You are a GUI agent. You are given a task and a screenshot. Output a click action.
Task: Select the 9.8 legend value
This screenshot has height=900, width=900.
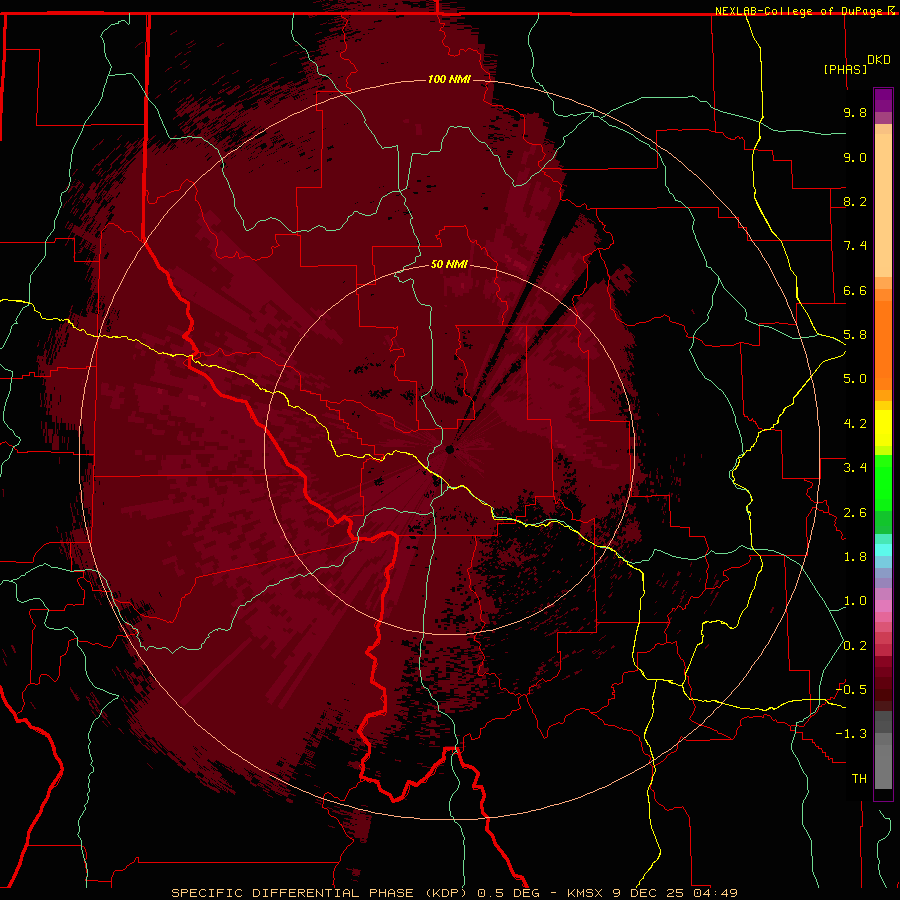tap(855, 112)
